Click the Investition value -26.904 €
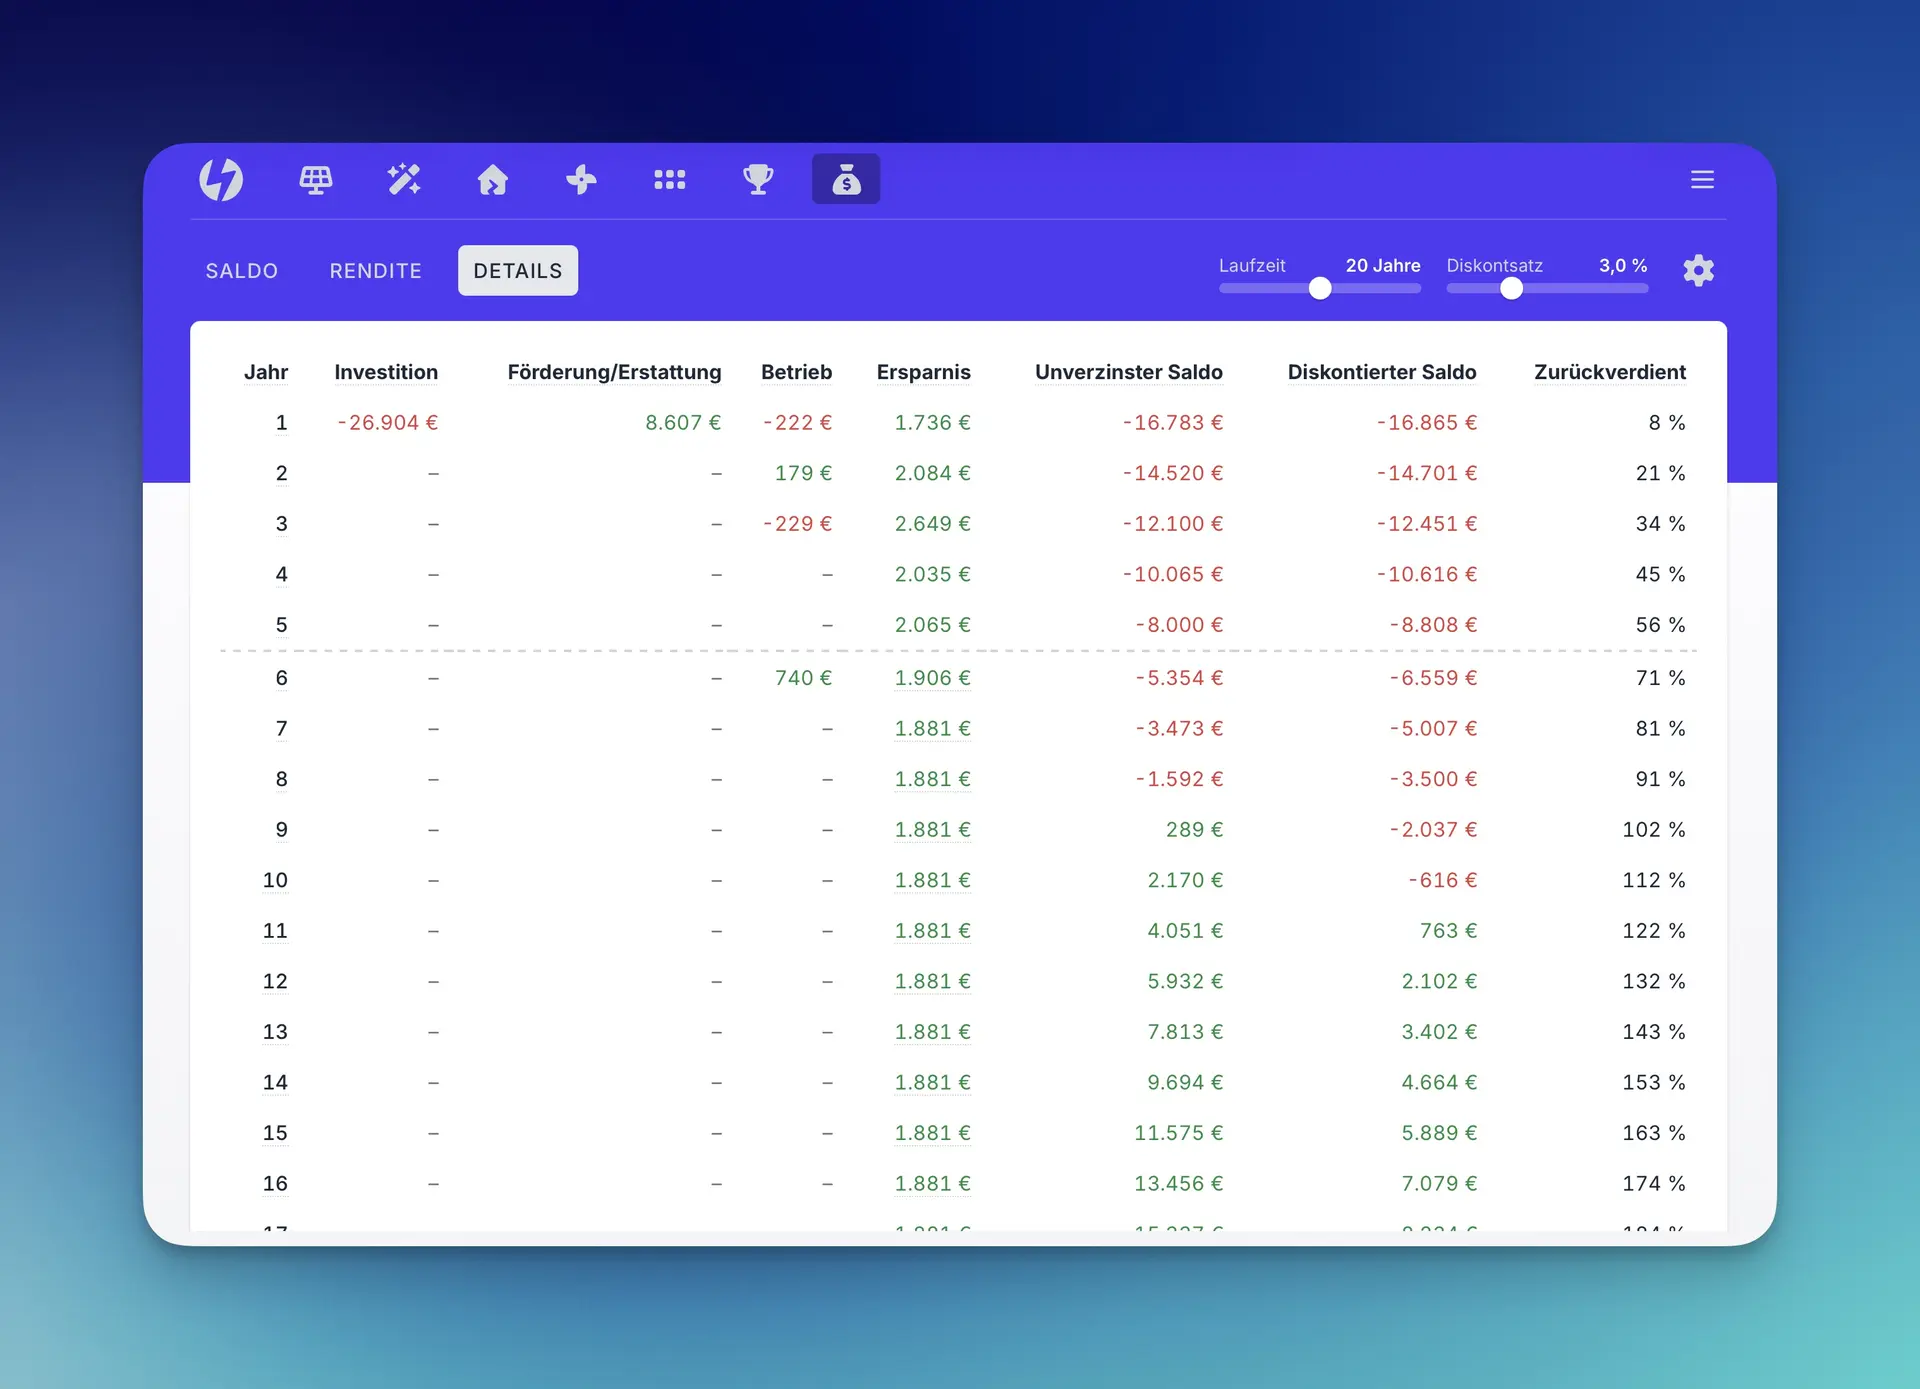 click(x=387, y=423)
